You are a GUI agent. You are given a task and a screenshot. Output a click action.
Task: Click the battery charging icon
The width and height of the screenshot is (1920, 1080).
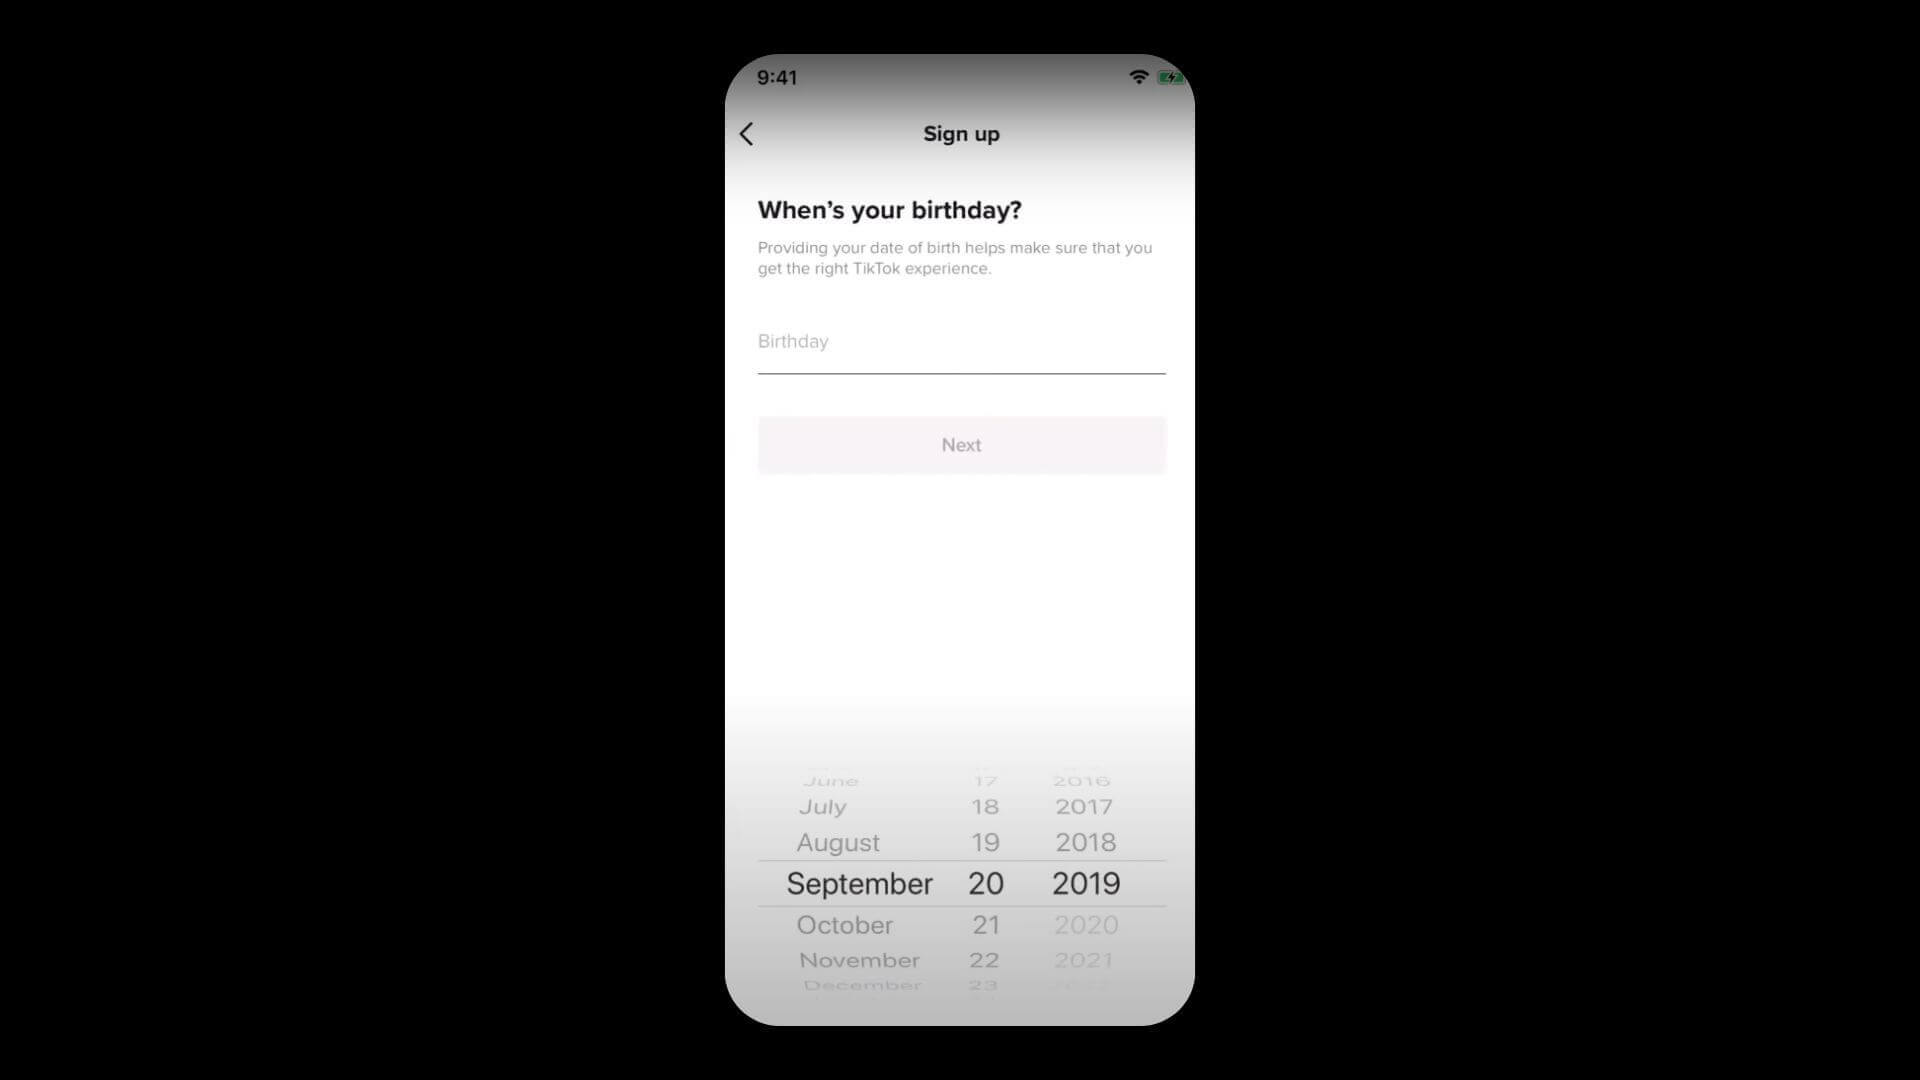(x=1166, y=76)
